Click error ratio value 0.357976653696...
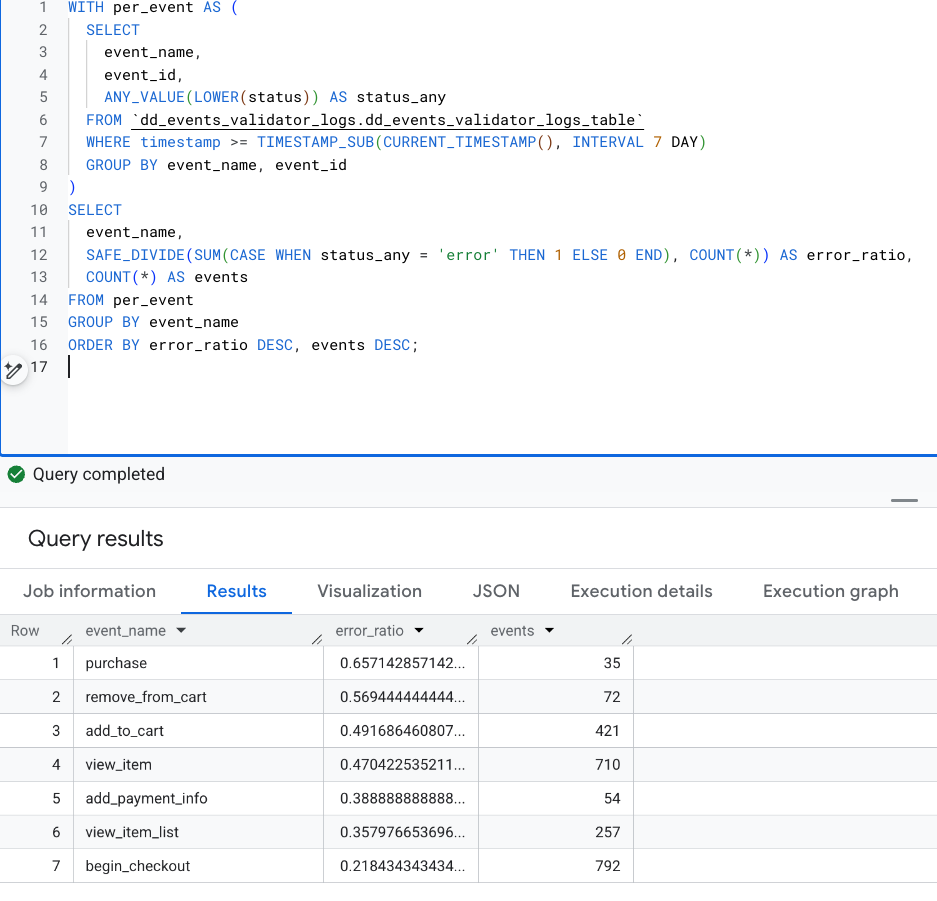This screenshot has width=937, height=901. pos(402,832)
